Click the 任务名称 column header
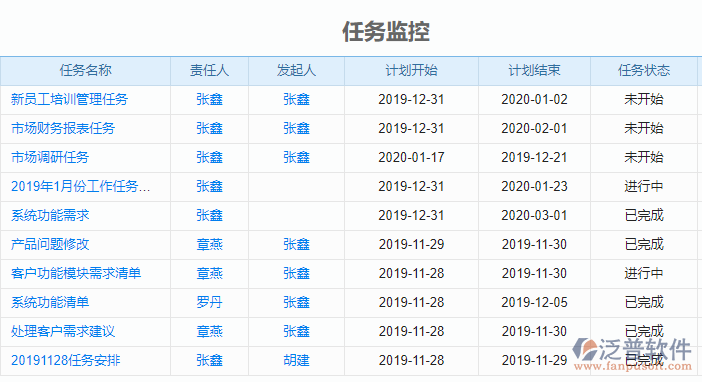The height and width of the screenshot is (382, 702). pos(86,70)
